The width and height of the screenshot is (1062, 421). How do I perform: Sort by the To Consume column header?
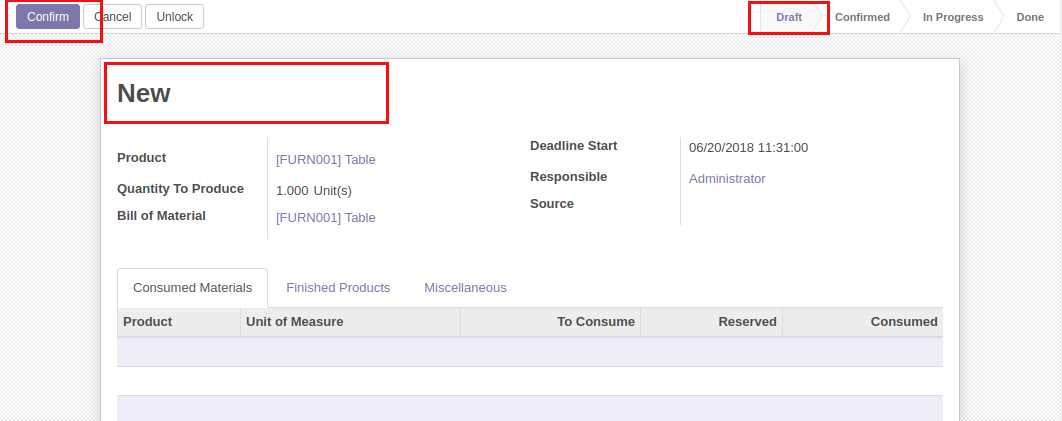[x=595, y=322]
